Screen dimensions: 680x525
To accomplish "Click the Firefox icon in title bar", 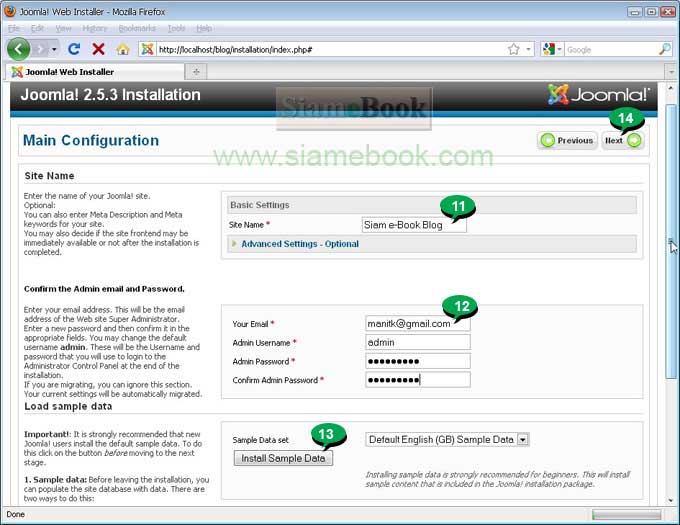I will [10, 11].
